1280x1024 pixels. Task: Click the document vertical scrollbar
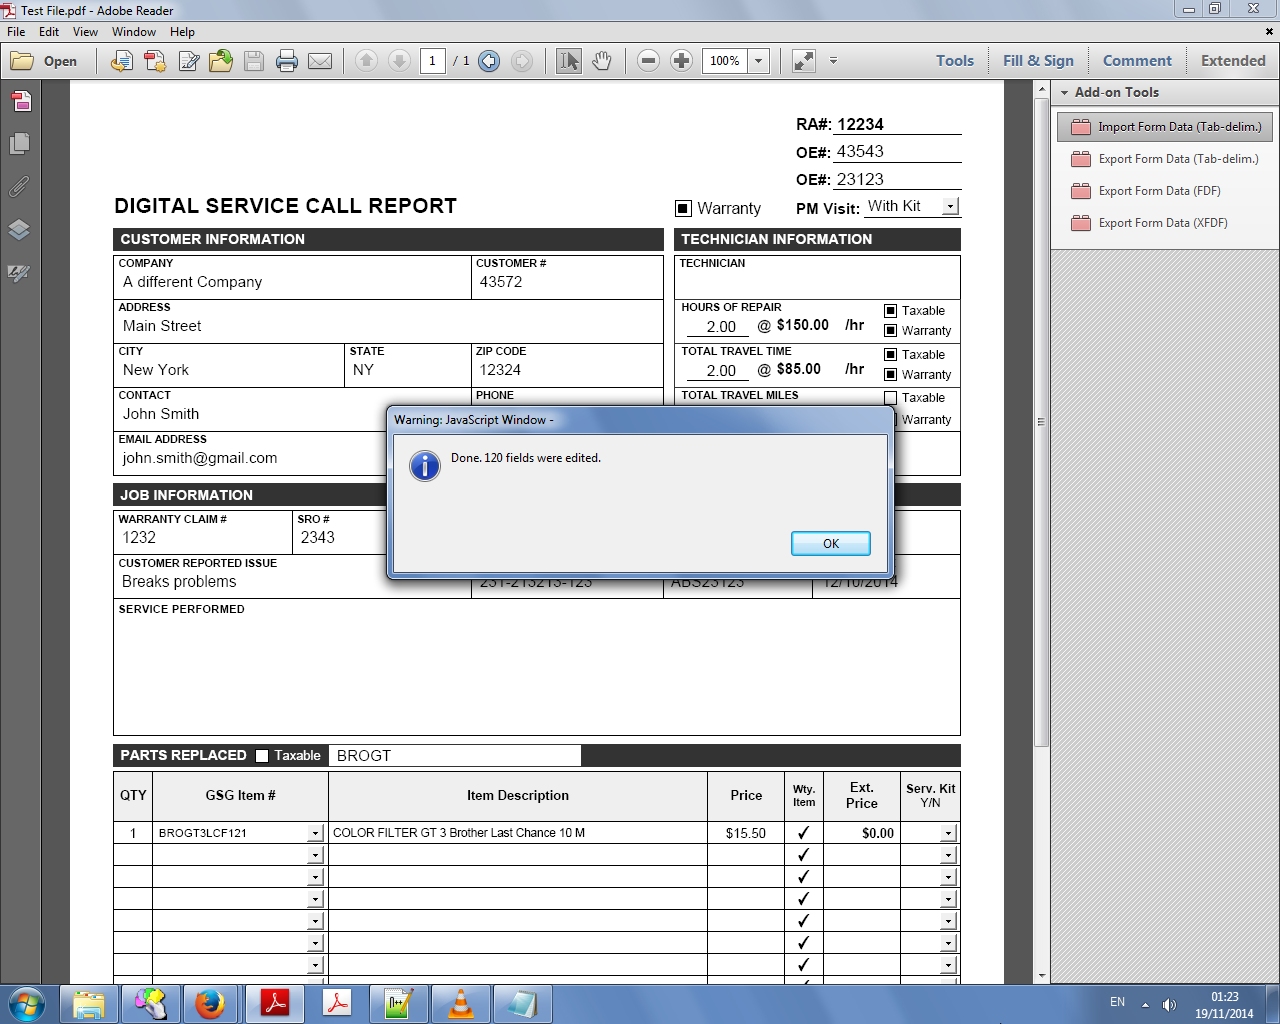pos(1041,420)
